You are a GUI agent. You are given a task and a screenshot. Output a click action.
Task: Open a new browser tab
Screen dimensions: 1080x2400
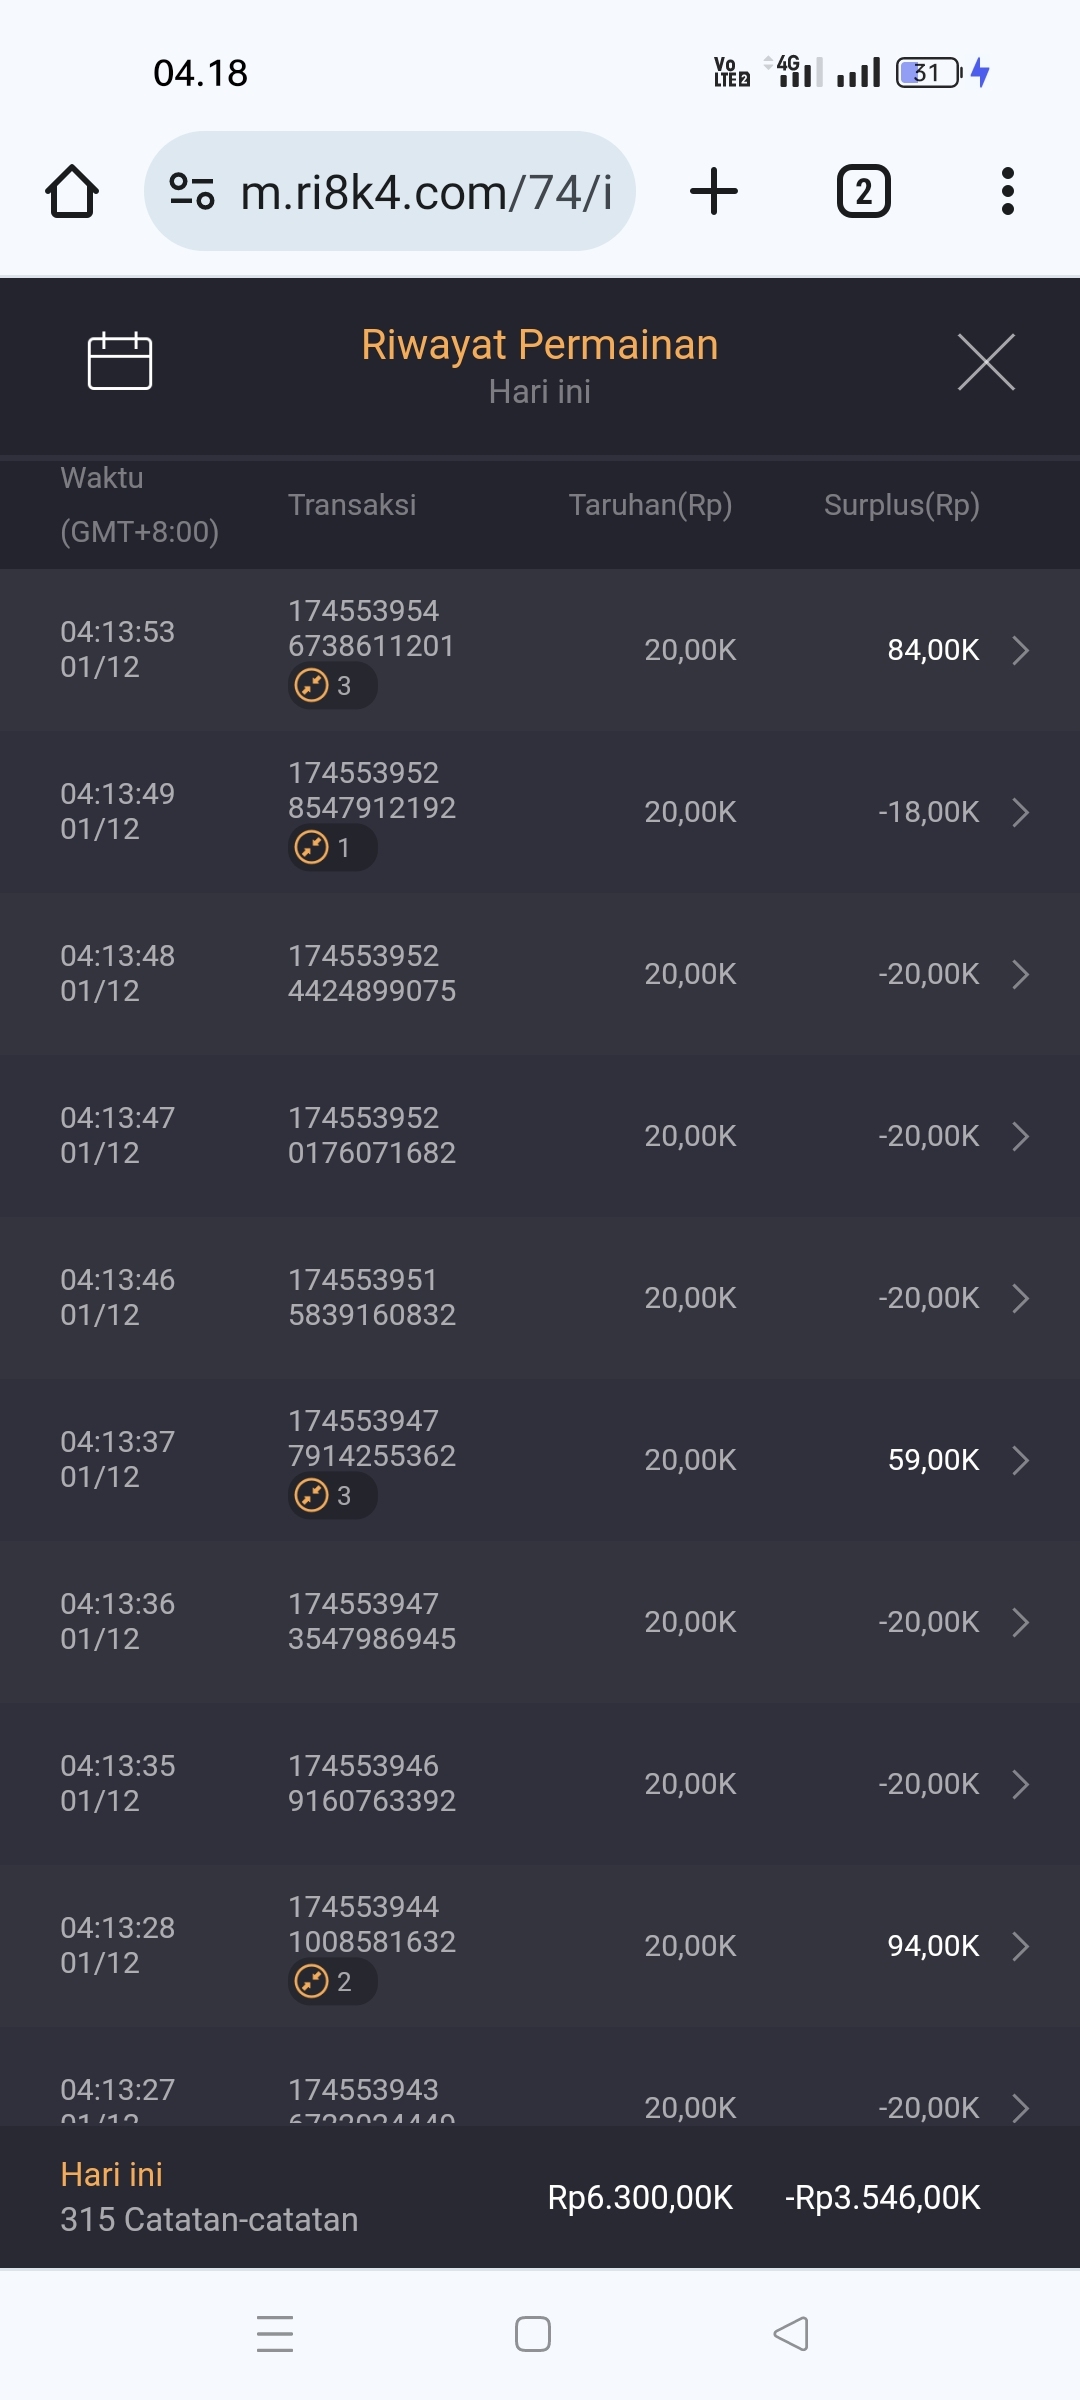(x=714, y=191)
